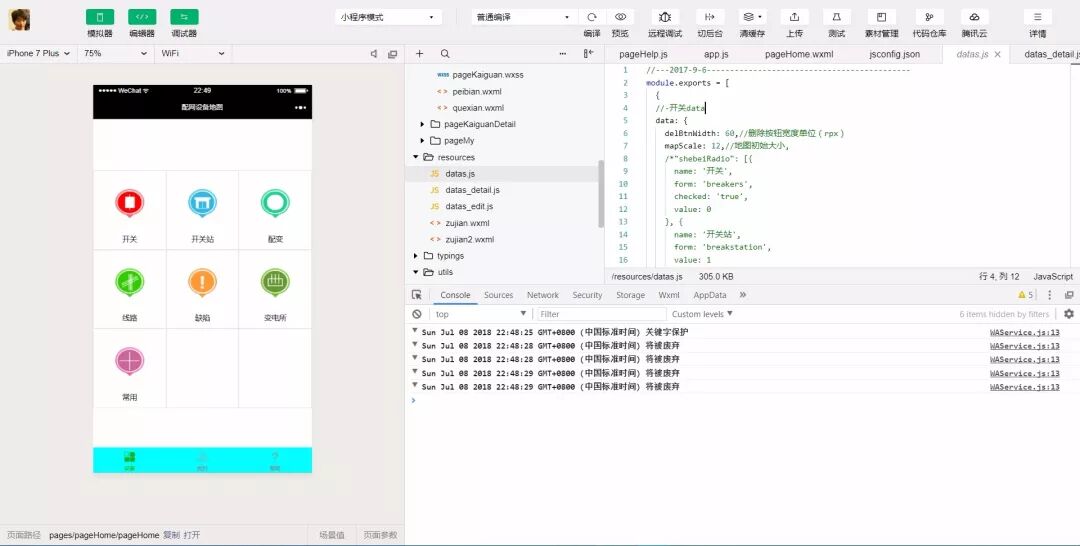This screenshot has height=546, width=1080.
Task: Click the add file plus icon
Action: (419, 54)
